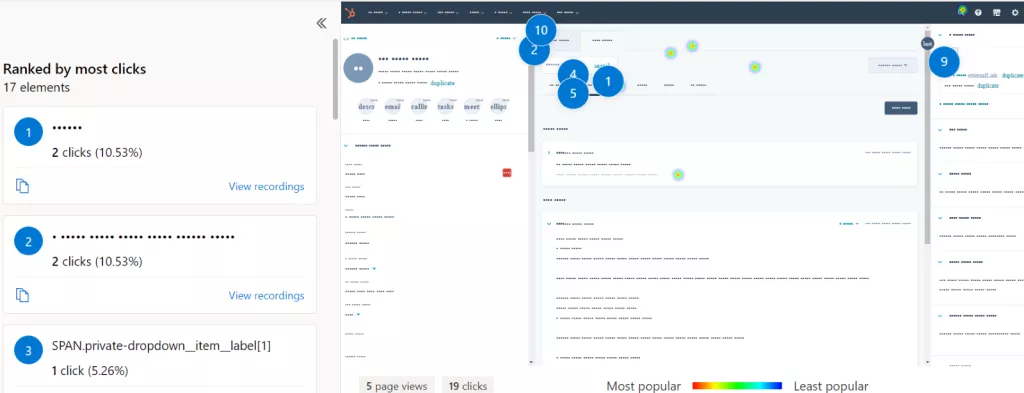
Task: Open the help question mark icon
Action: coord(978,12)
